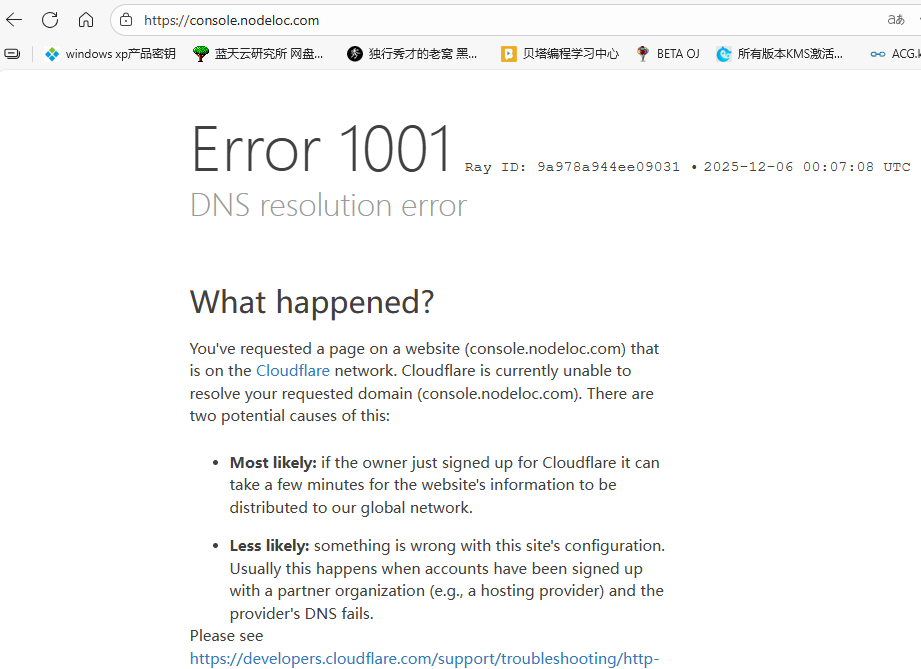Open the ACG bookmark at bar's end
The height and width of the screenshot is (669, 921).
(x=896, y=54)
